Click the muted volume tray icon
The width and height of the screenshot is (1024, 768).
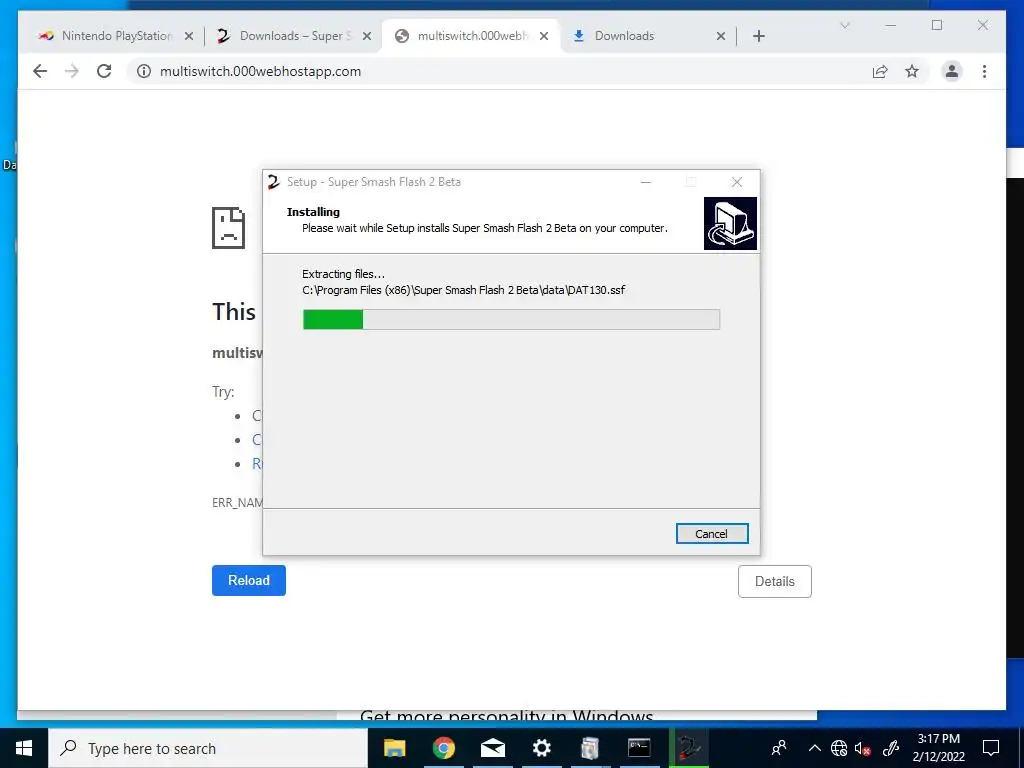863,748
